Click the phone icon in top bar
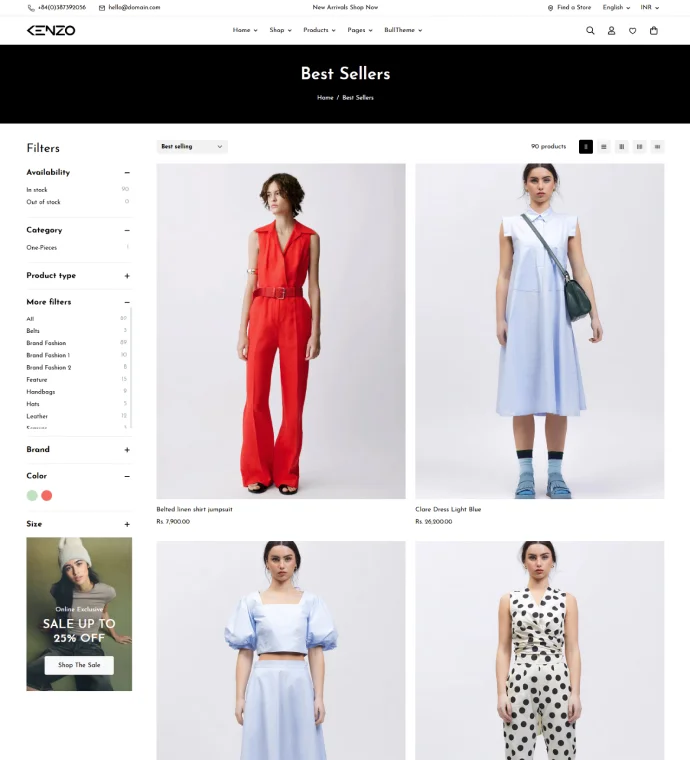This screenshot has height=760, width=690. pyautogui.click(x=31, y=8)
